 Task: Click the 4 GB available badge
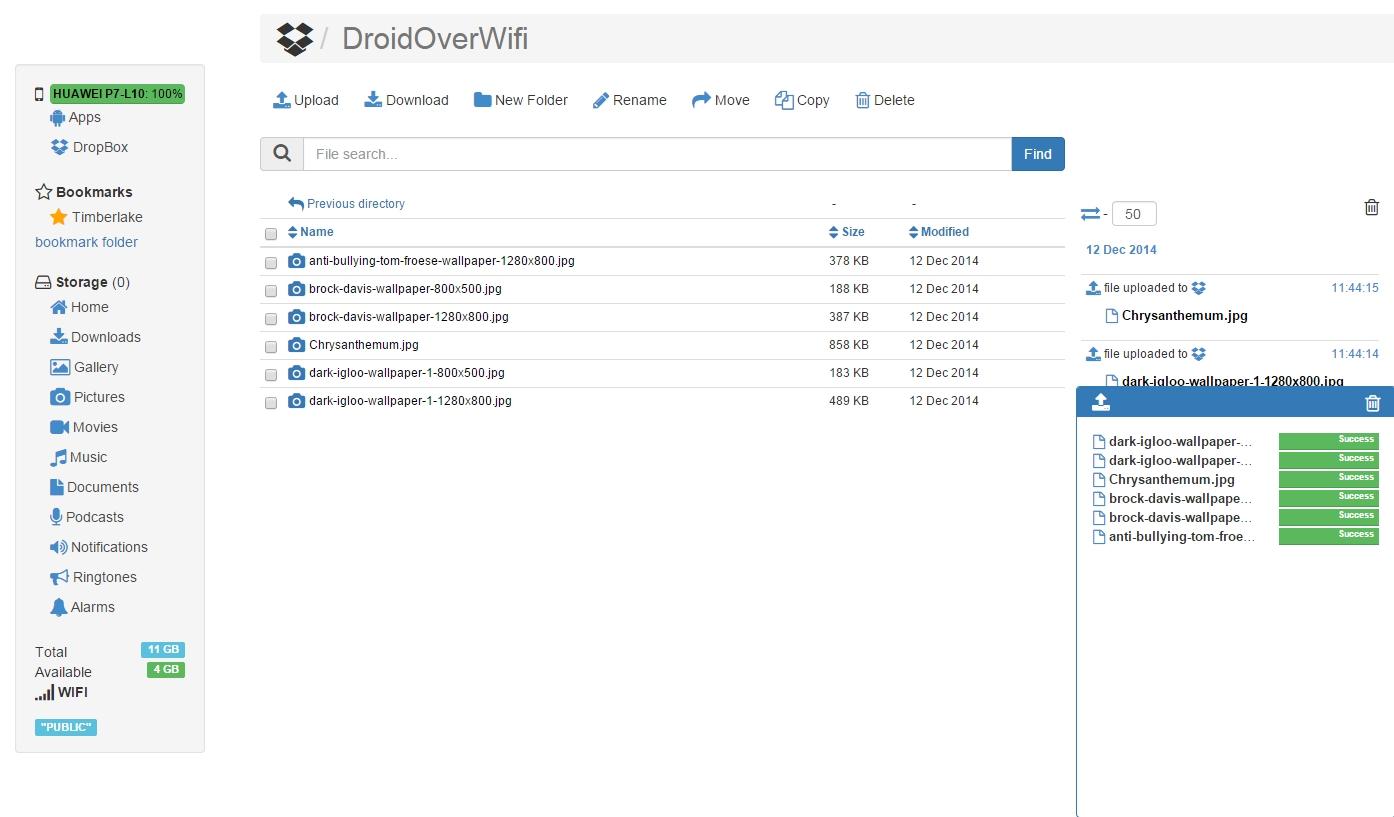pyautogui.click(x=166, y=670)
